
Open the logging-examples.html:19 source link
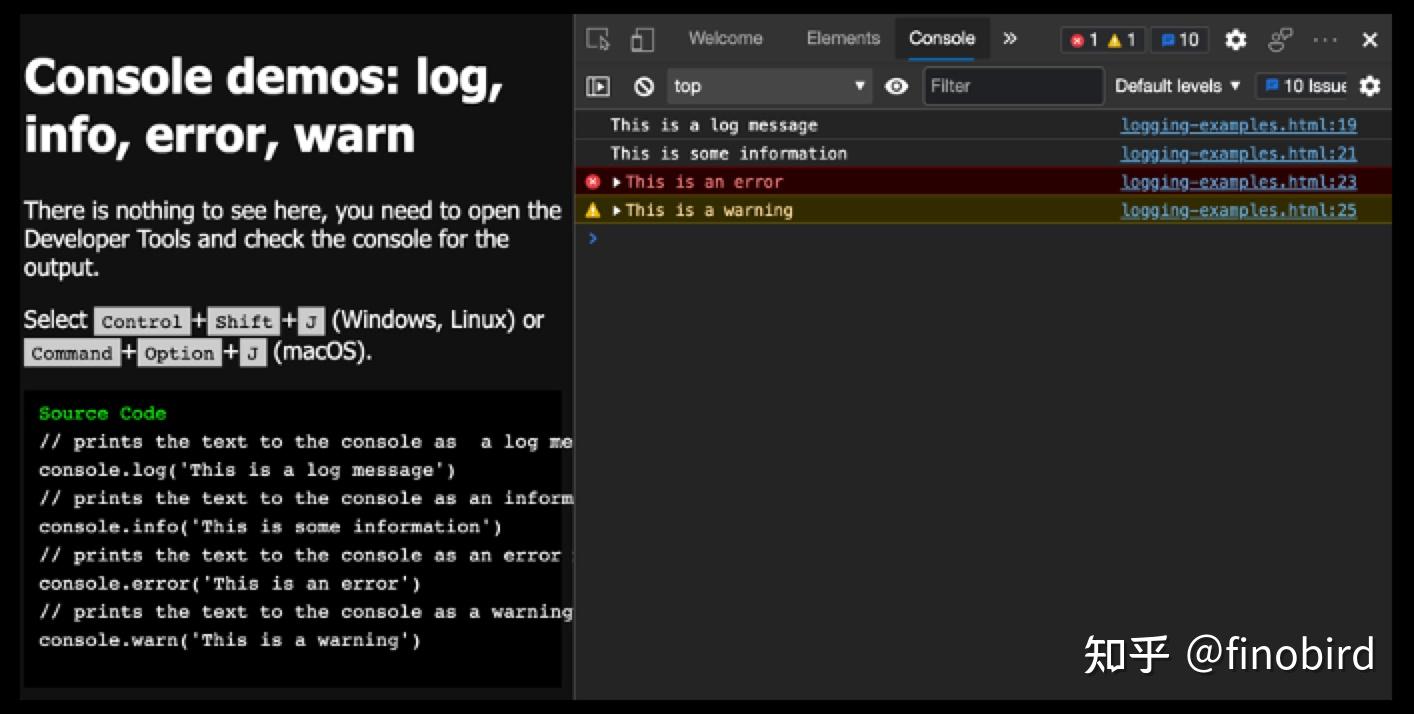[x=1238, y=125]
